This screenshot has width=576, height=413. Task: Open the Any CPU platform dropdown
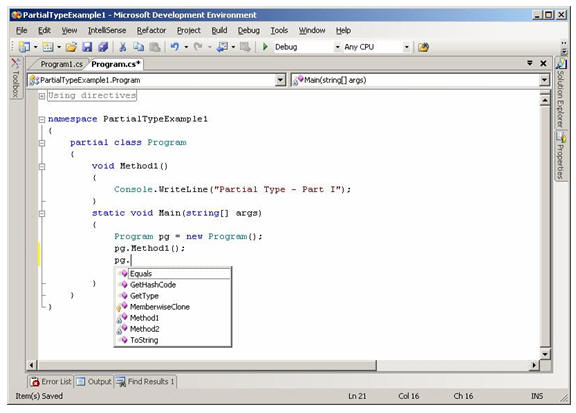pyautogui.click(x=406, y=47)
